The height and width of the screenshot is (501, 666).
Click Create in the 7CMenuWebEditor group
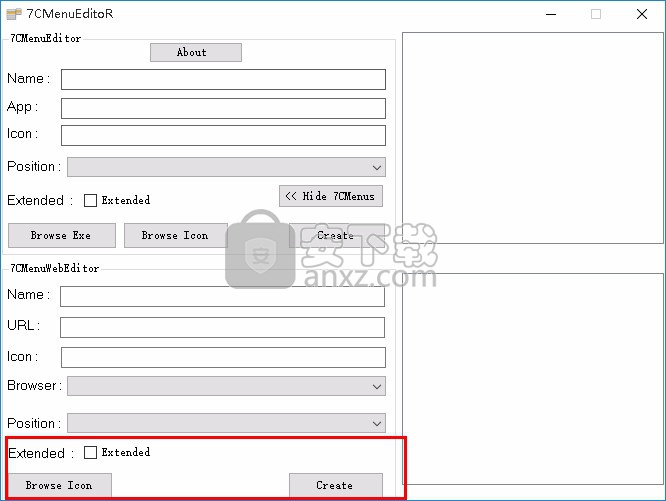click(x=336, y=485)
